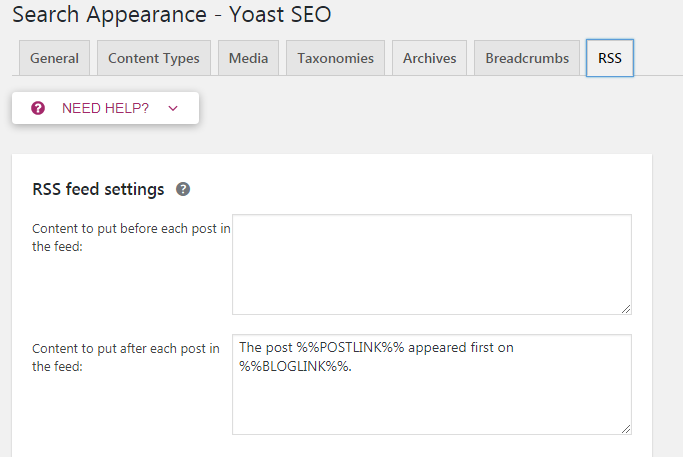Click the 'Content to put after each post' label
This screenshot has height=457, width=683.
point(126,357)
